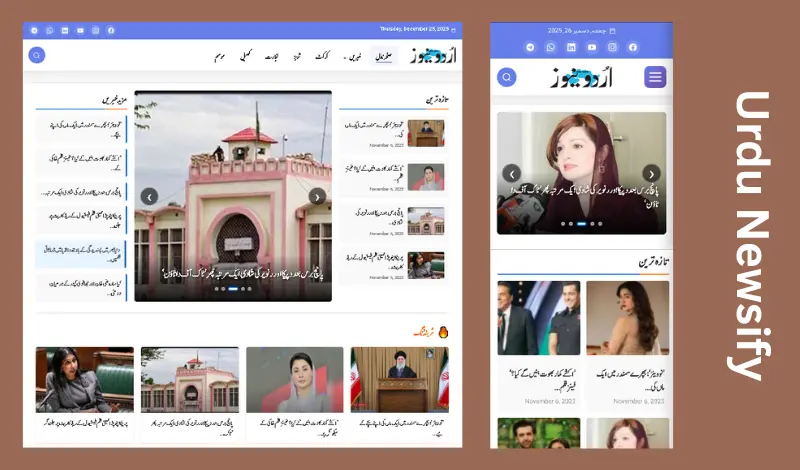Open Instagram link in mobile preview header
The image size is (800, 470).
point(612,47)
